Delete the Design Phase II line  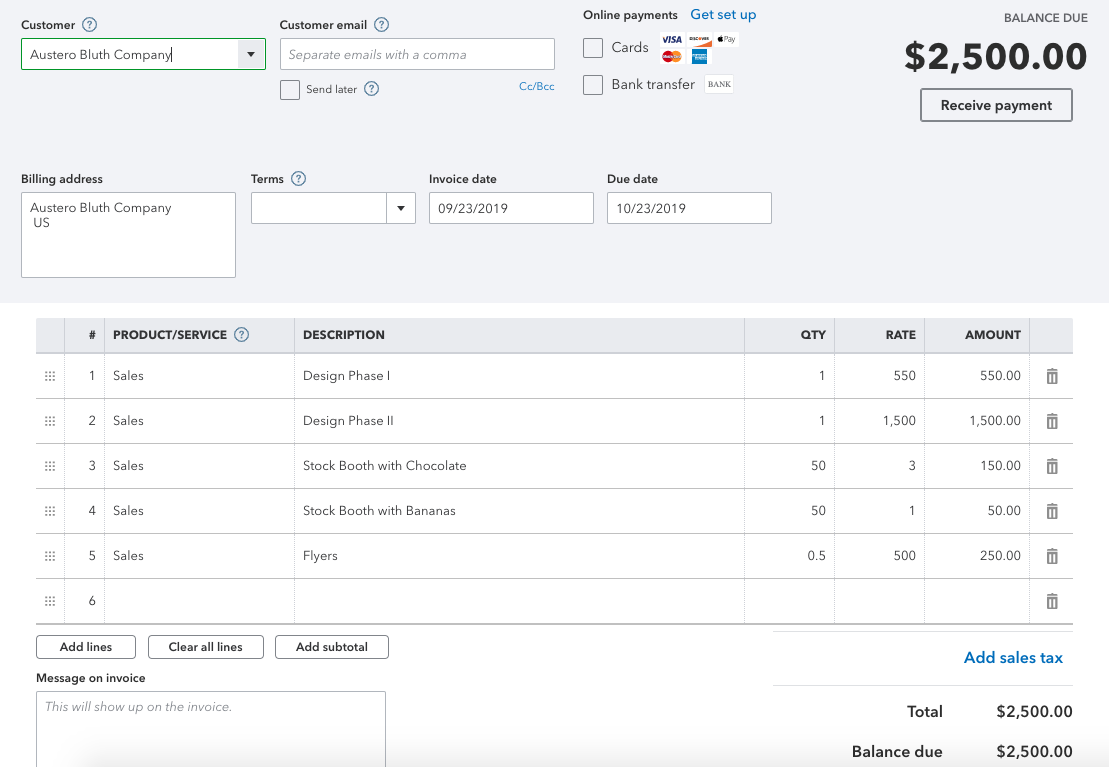click(x=1052, y=421)
